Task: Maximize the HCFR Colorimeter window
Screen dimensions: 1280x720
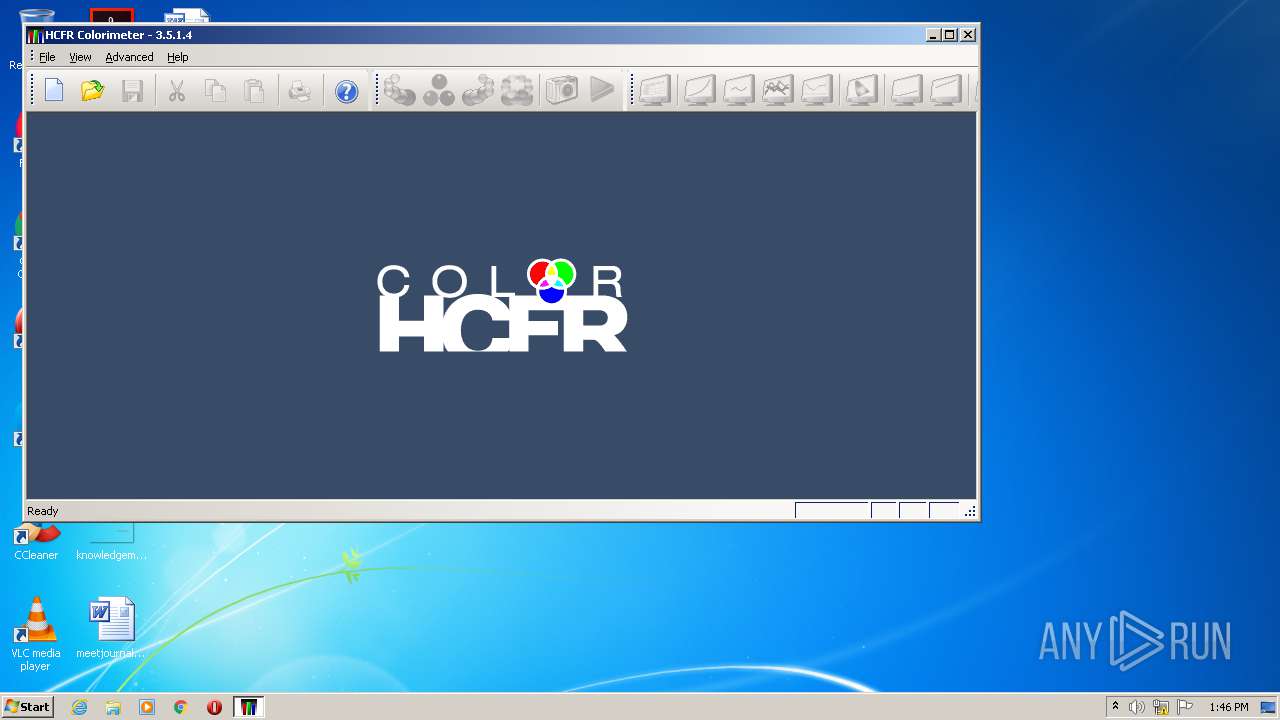Action: point(950,35)
